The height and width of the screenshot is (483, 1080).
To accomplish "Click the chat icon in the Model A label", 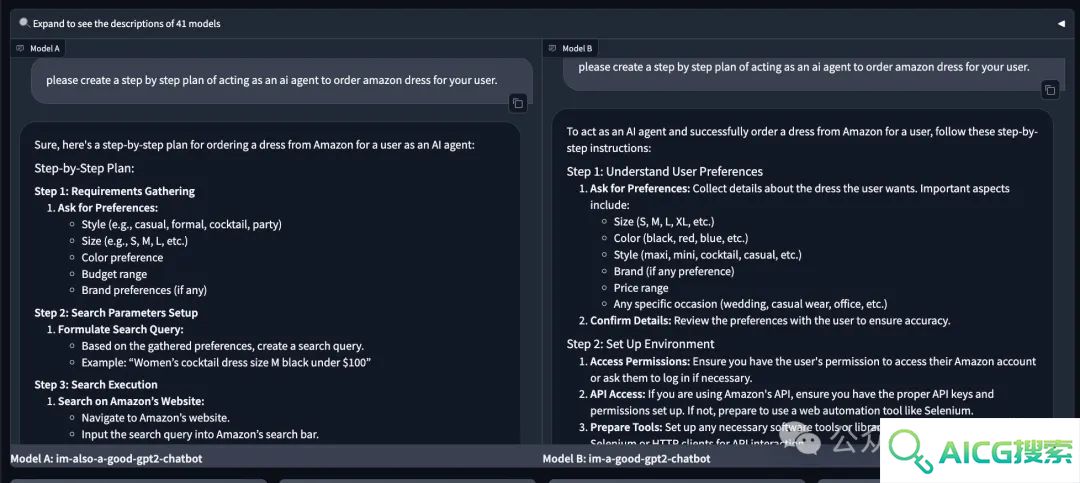I will 20,48.
